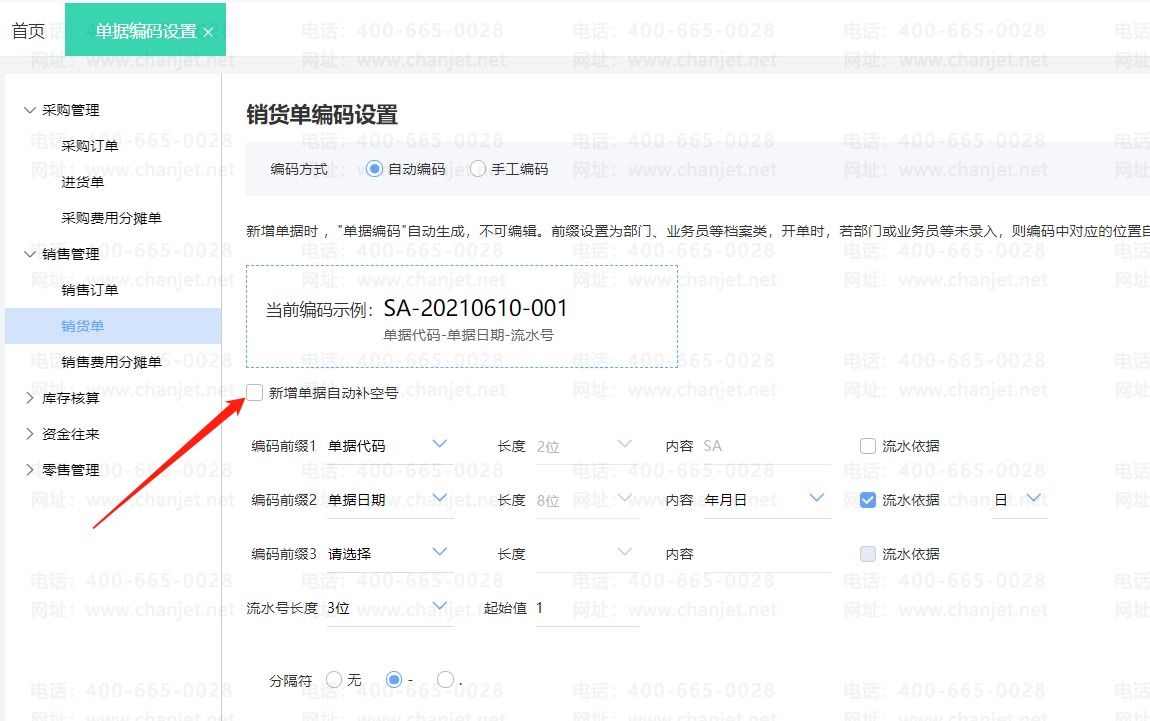Collapse the 销售管理 tree group

(x=29, y=254)
